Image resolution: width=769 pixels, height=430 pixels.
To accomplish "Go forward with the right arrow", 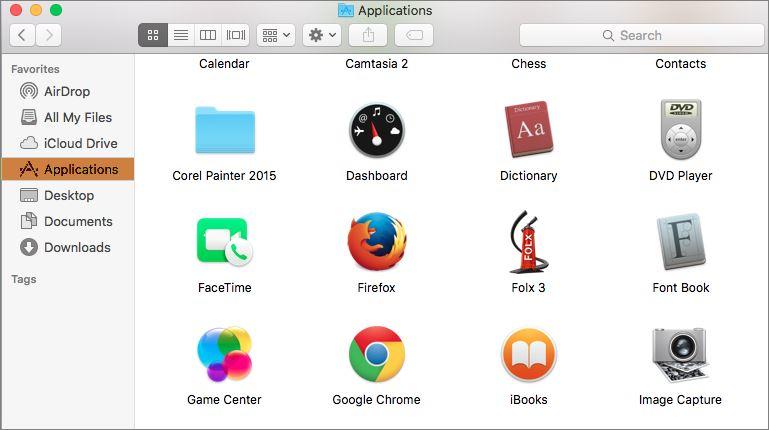I will (x=49, y=35).
